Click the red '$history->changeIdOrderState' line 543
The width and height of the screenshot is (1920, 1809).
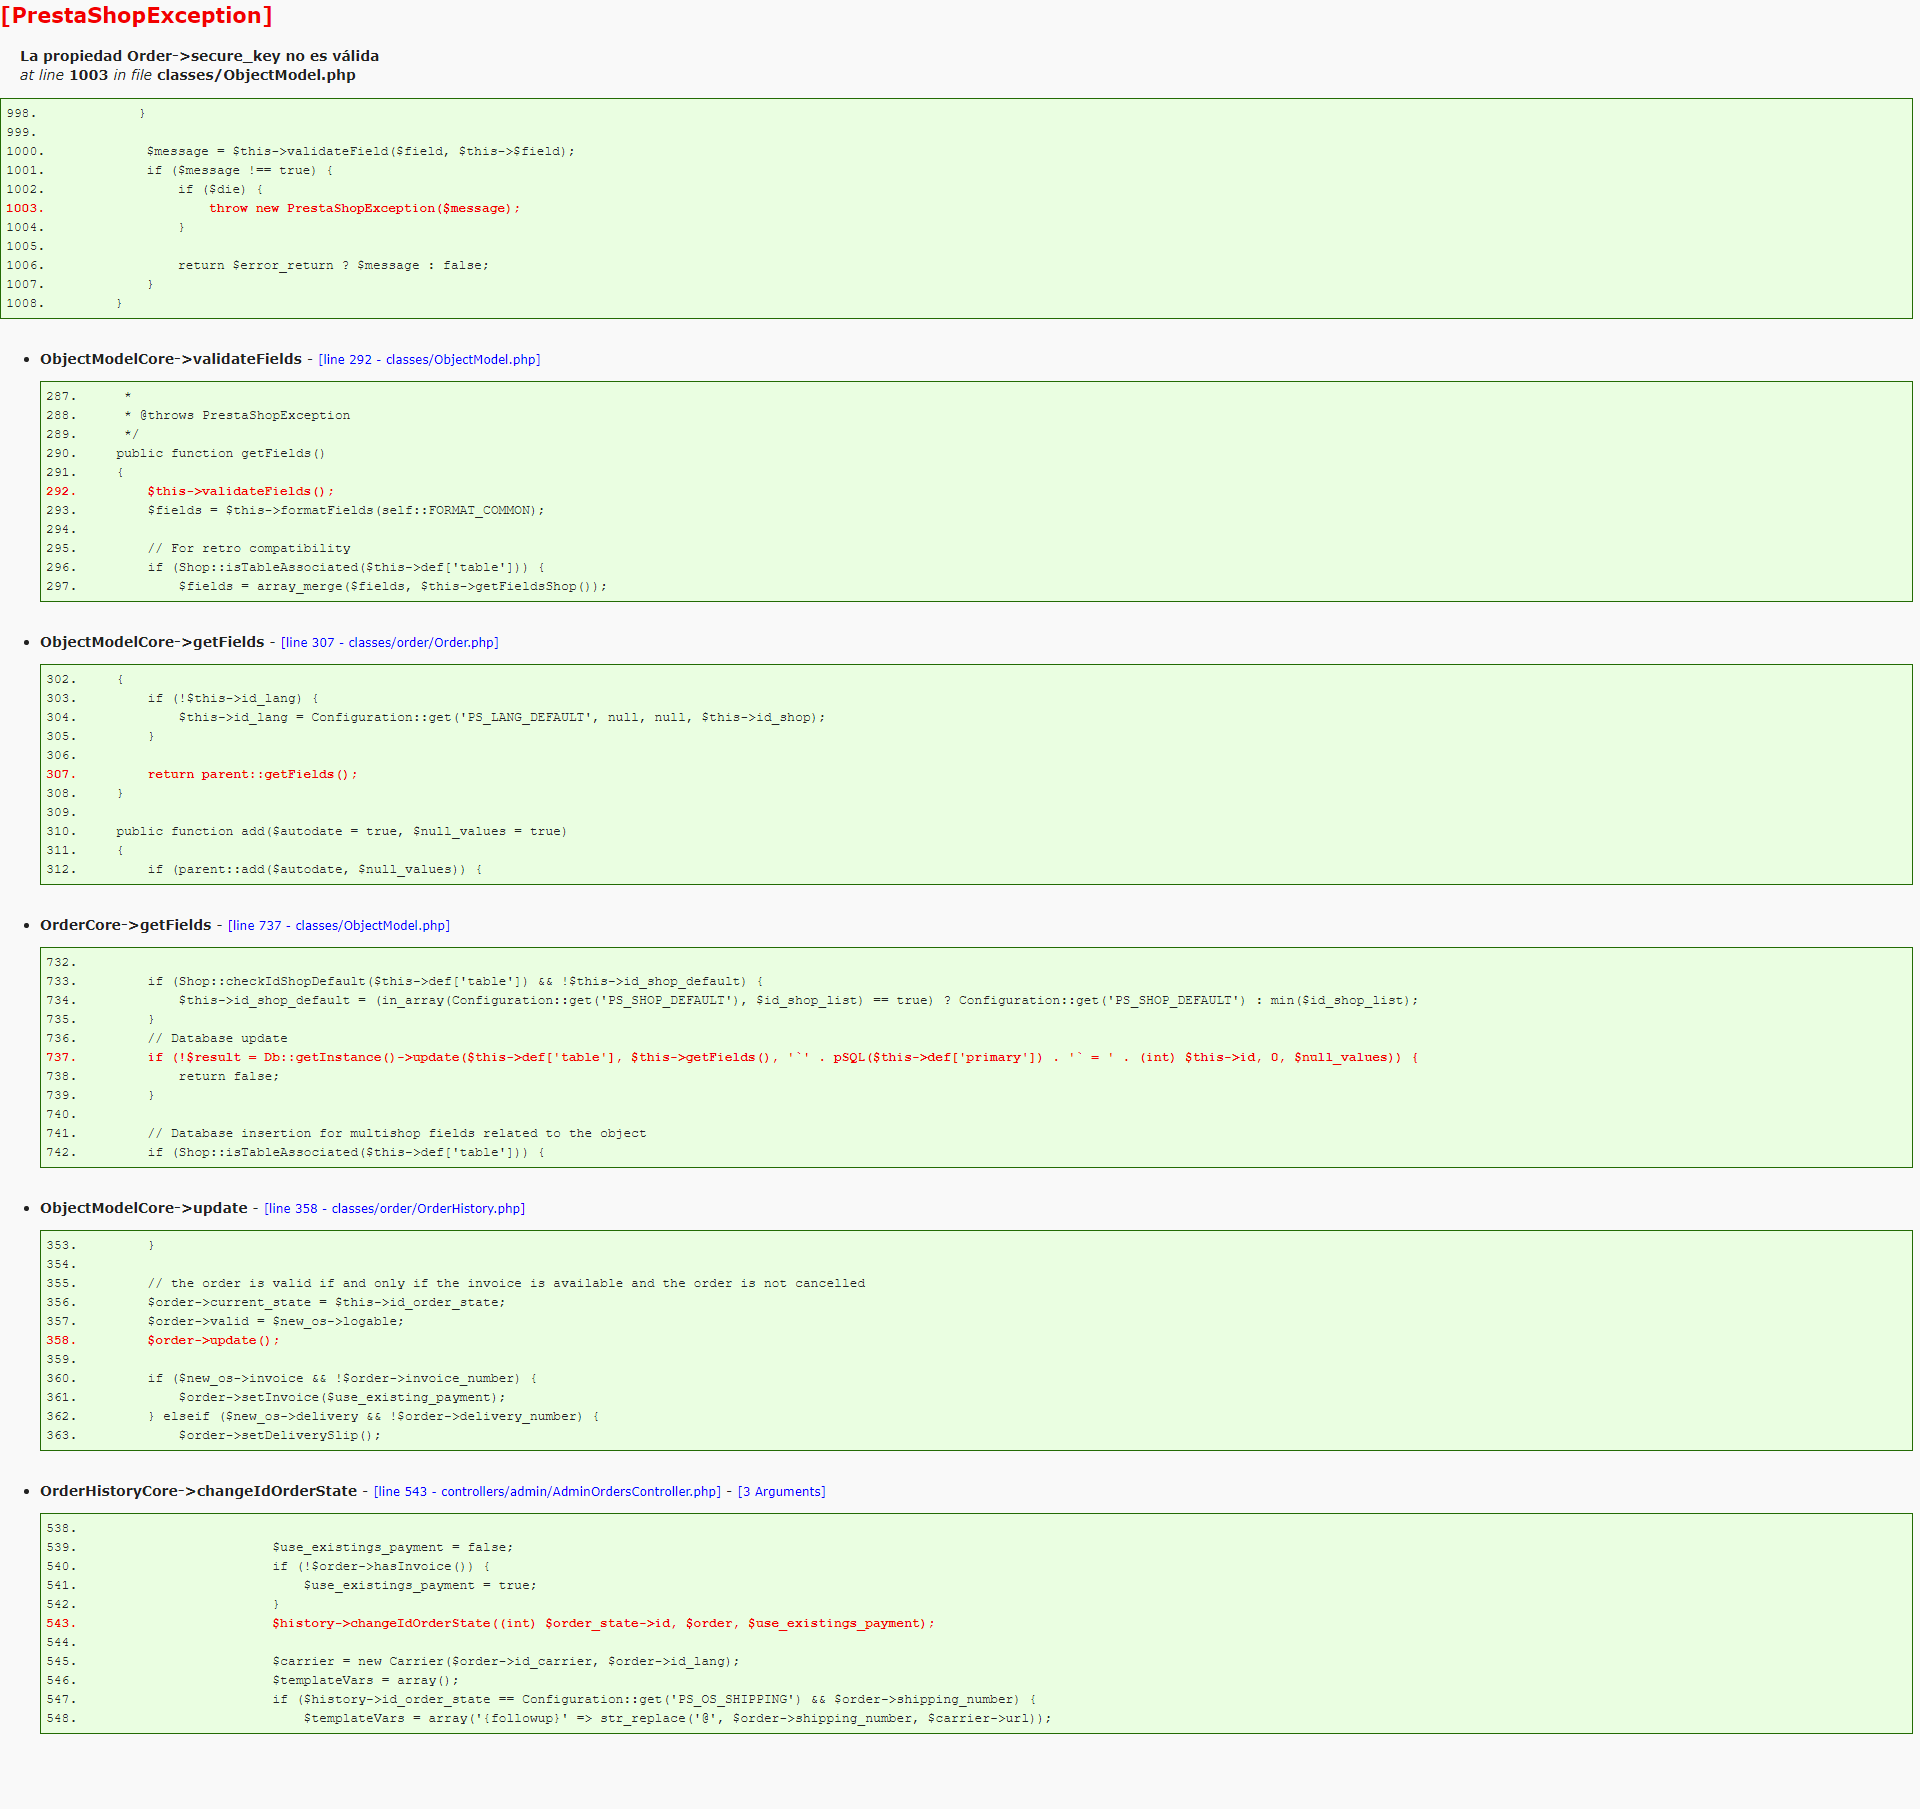click(x=603, y=1624)
